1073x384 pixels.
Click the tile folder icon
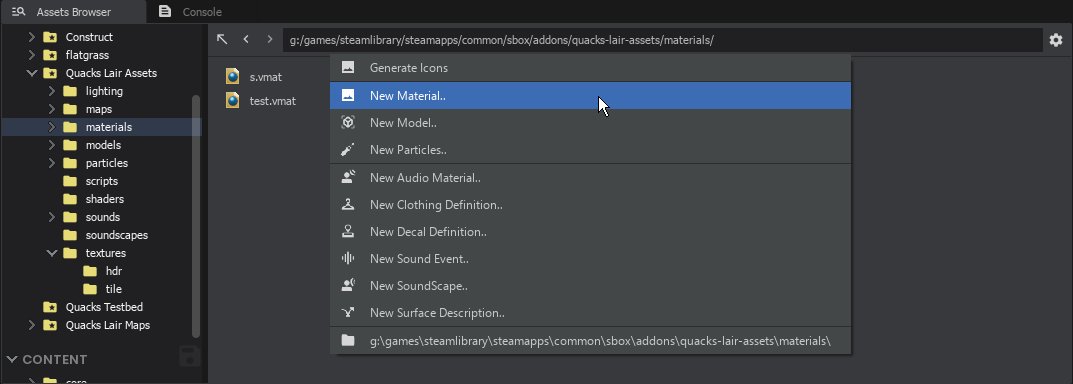pyautogui.click(x=90, y=289)
